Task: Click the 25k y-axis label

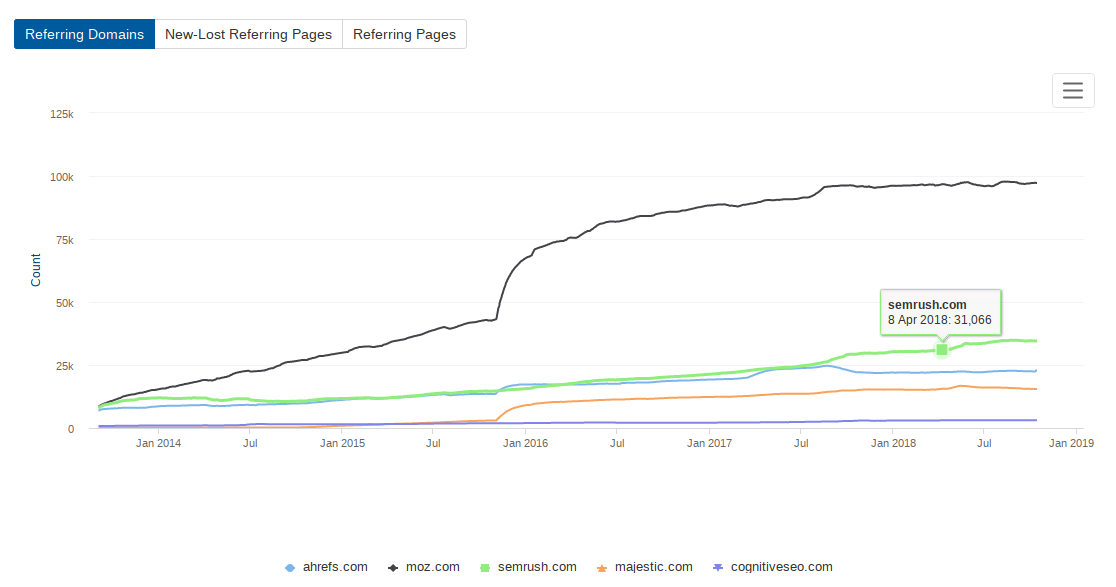Action: pyautogui.click(x=65, y=366)
